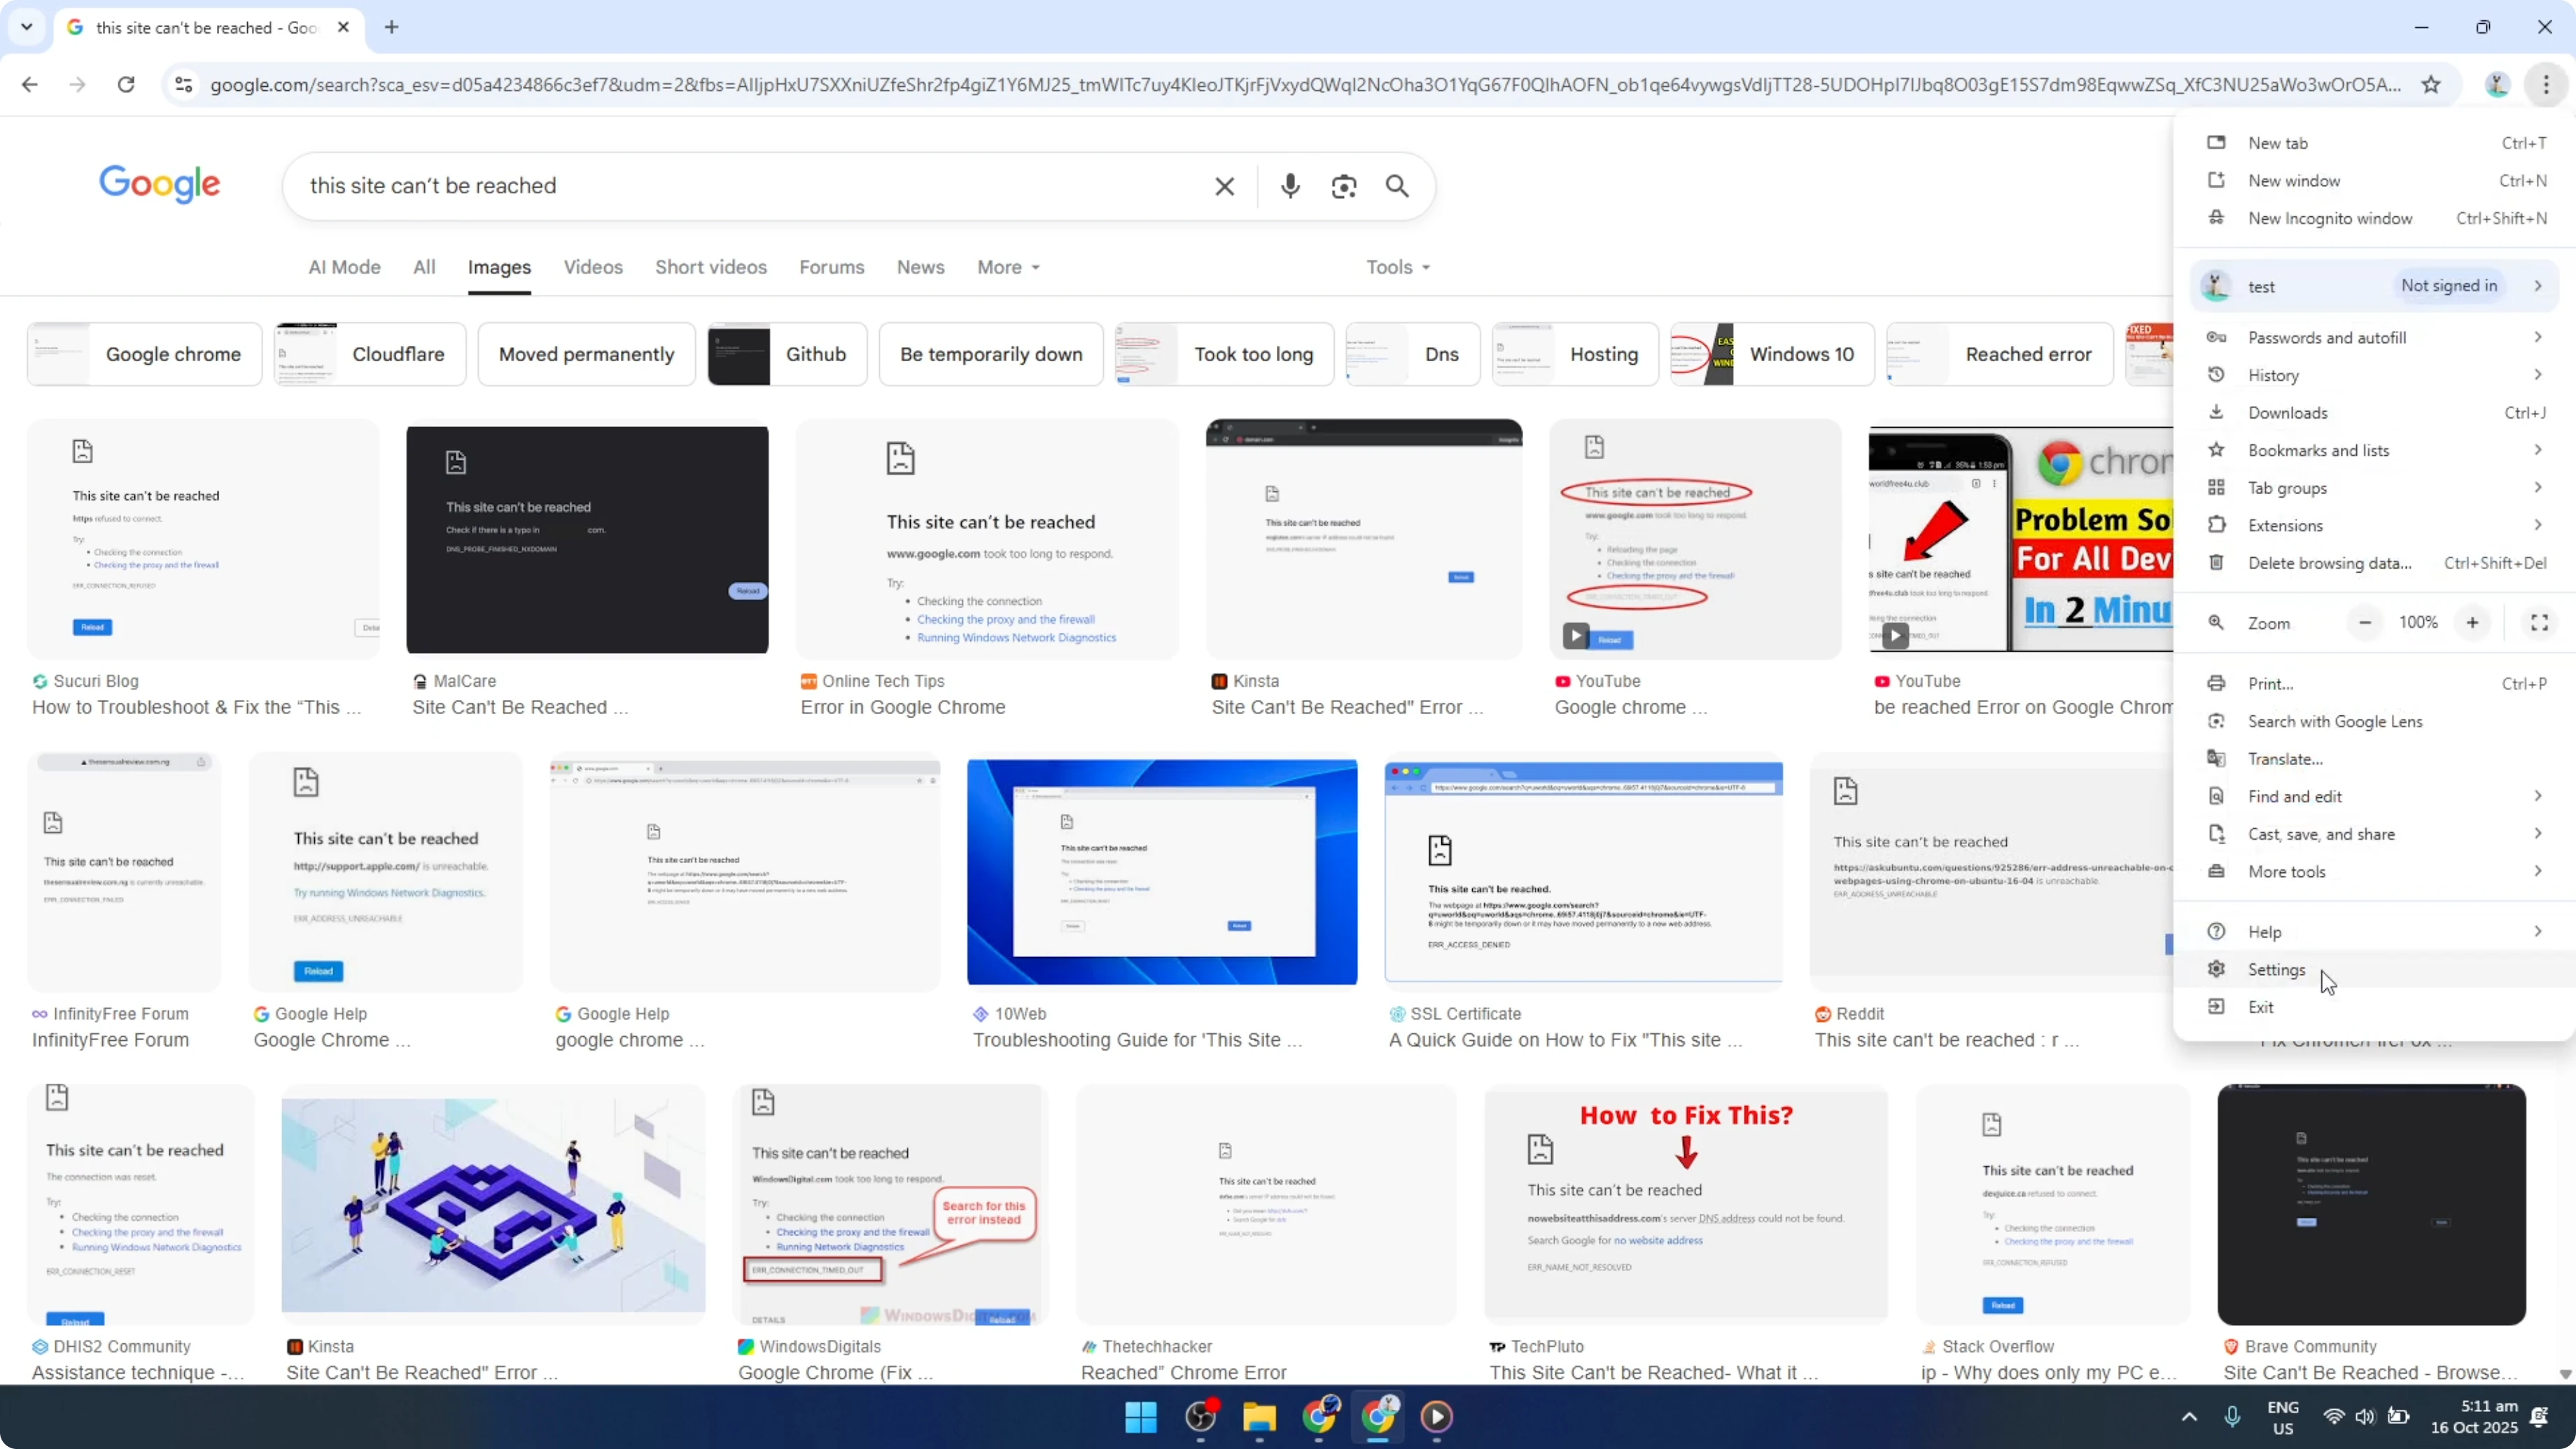
Task: Open 'Error in Google Chrome' result link
Action: click(x=903, y=707)
